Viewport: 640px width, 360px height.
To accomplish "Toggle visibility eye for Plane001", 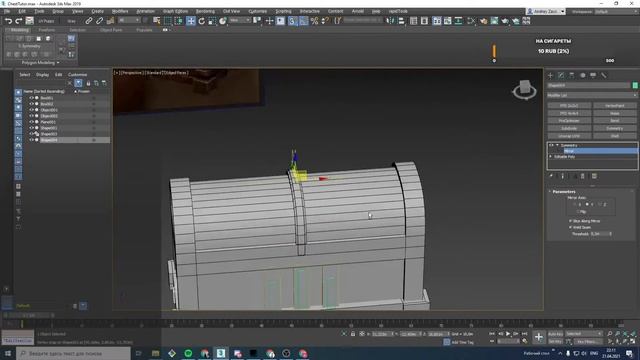I will [31, 122].
